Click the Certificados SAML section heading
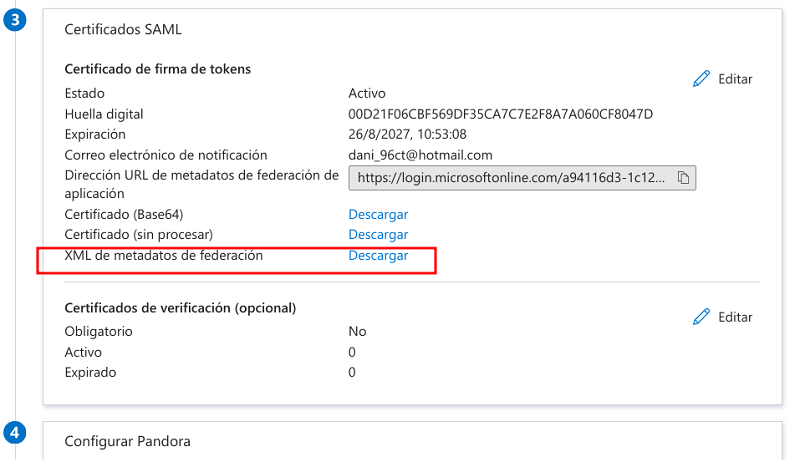800x462 pixels. tap(123, 30)
